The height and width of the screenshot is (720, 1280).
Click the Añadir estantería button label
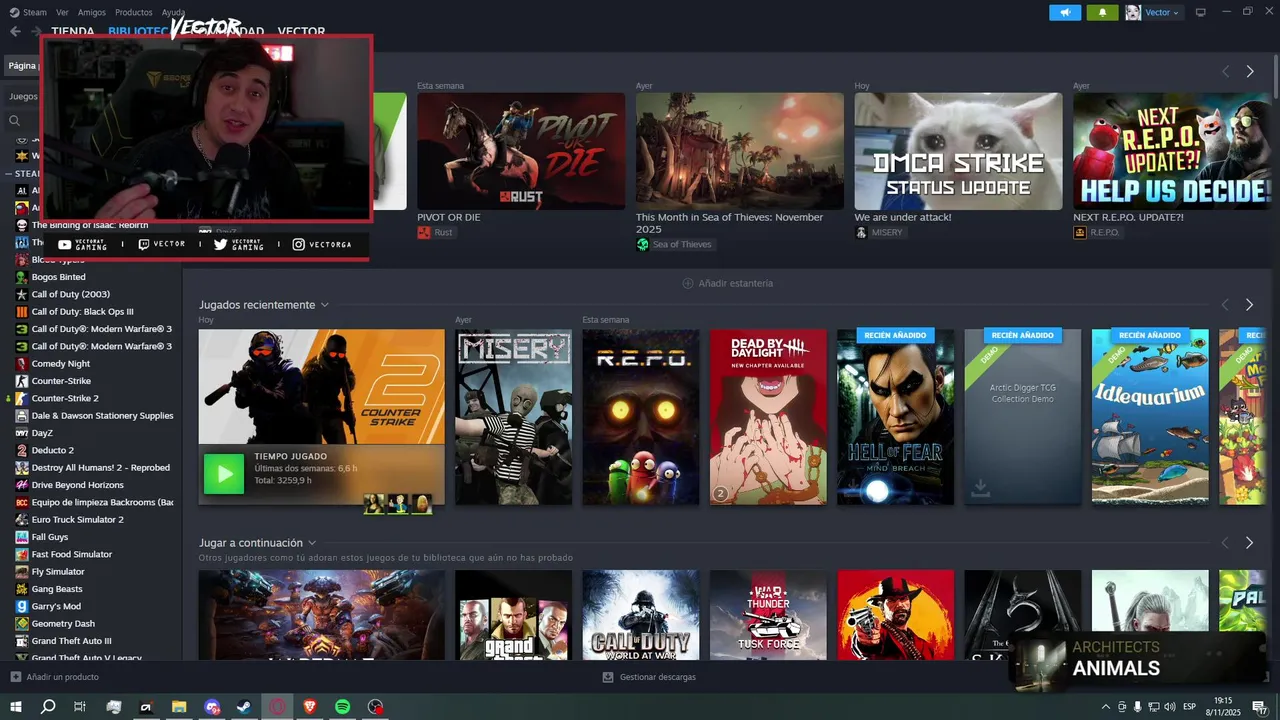[736, 283]
